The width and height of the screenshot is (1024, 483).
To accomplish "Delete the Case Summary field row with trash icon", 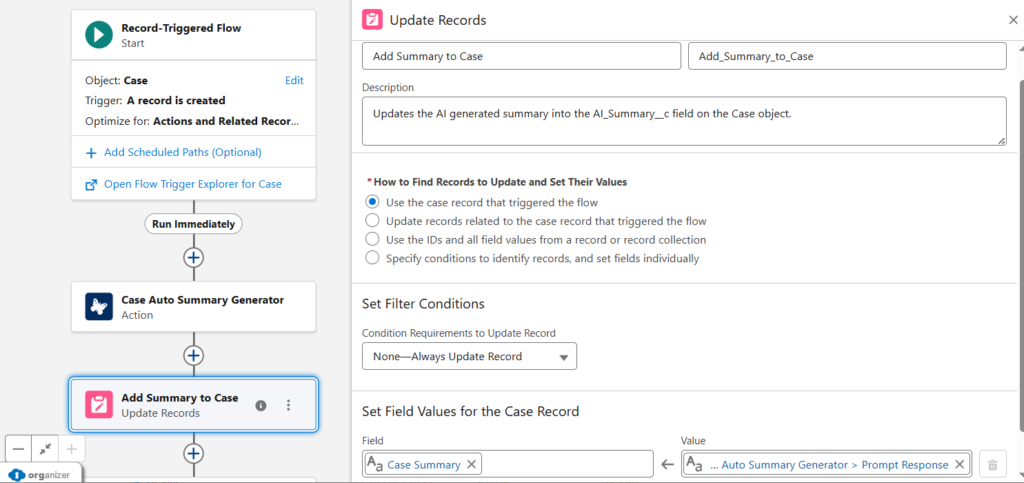I will [x=992, y=464].
